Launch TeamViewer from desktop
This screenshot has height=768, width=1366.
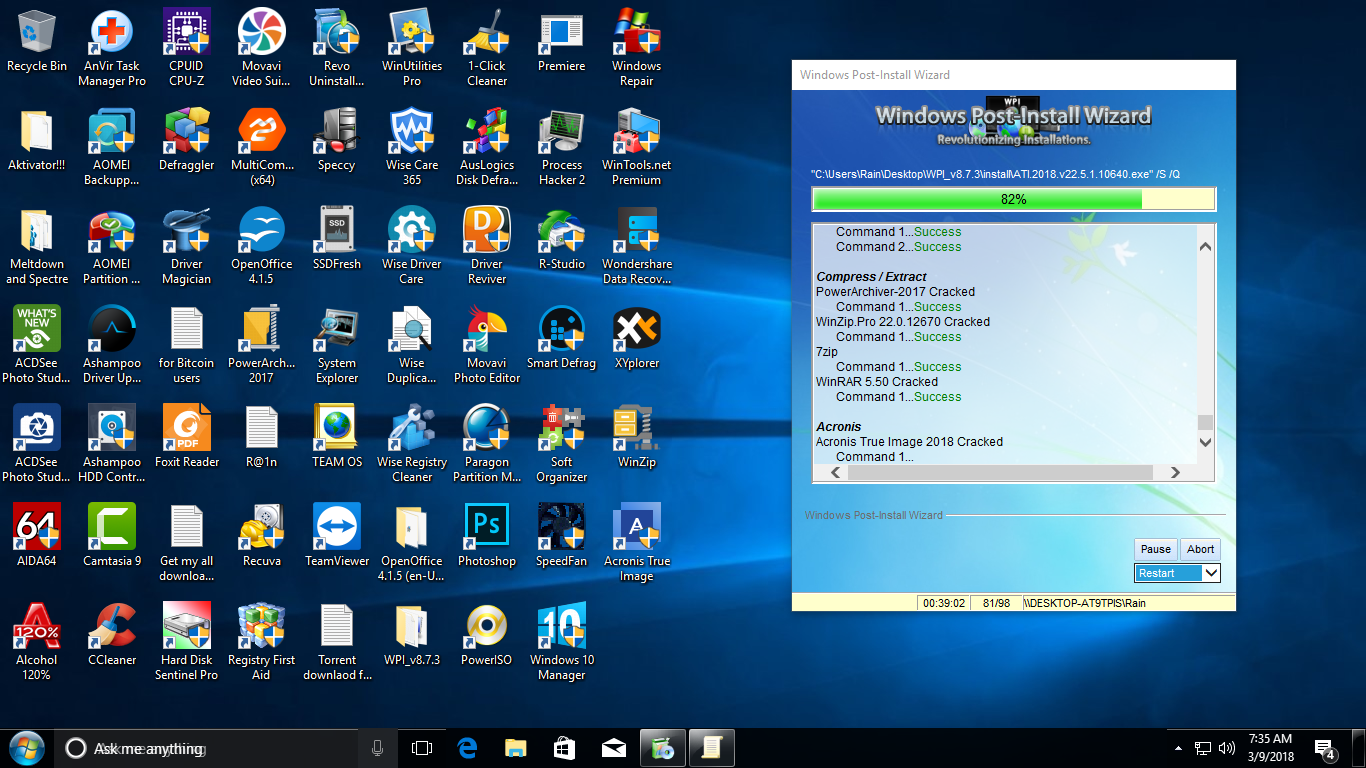pos(337,537)
